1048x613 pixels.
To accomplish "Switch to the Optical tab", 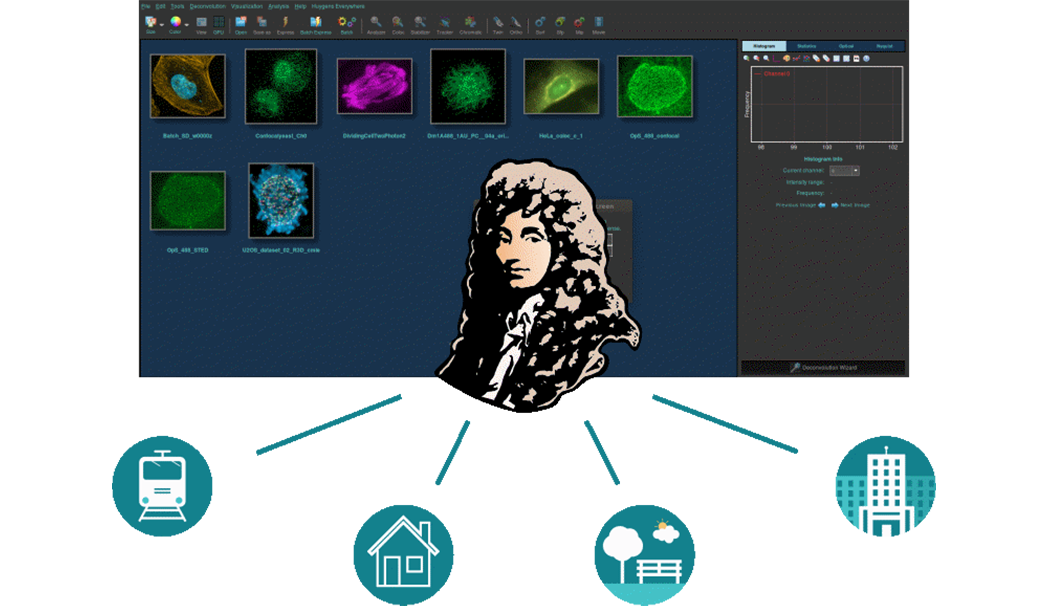I will point(846,46).
